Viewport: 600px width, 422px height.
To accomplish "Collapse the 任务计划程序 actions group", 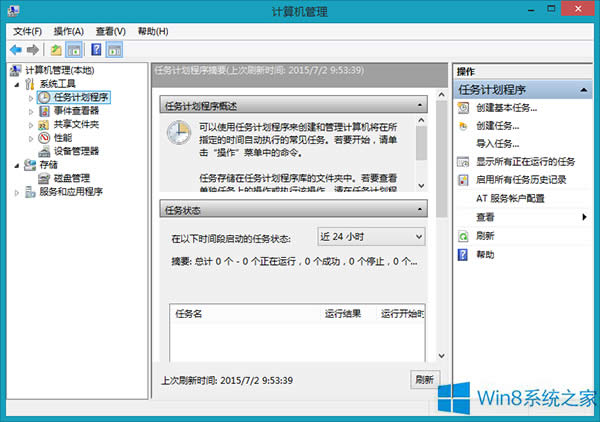I will point(584,90).
